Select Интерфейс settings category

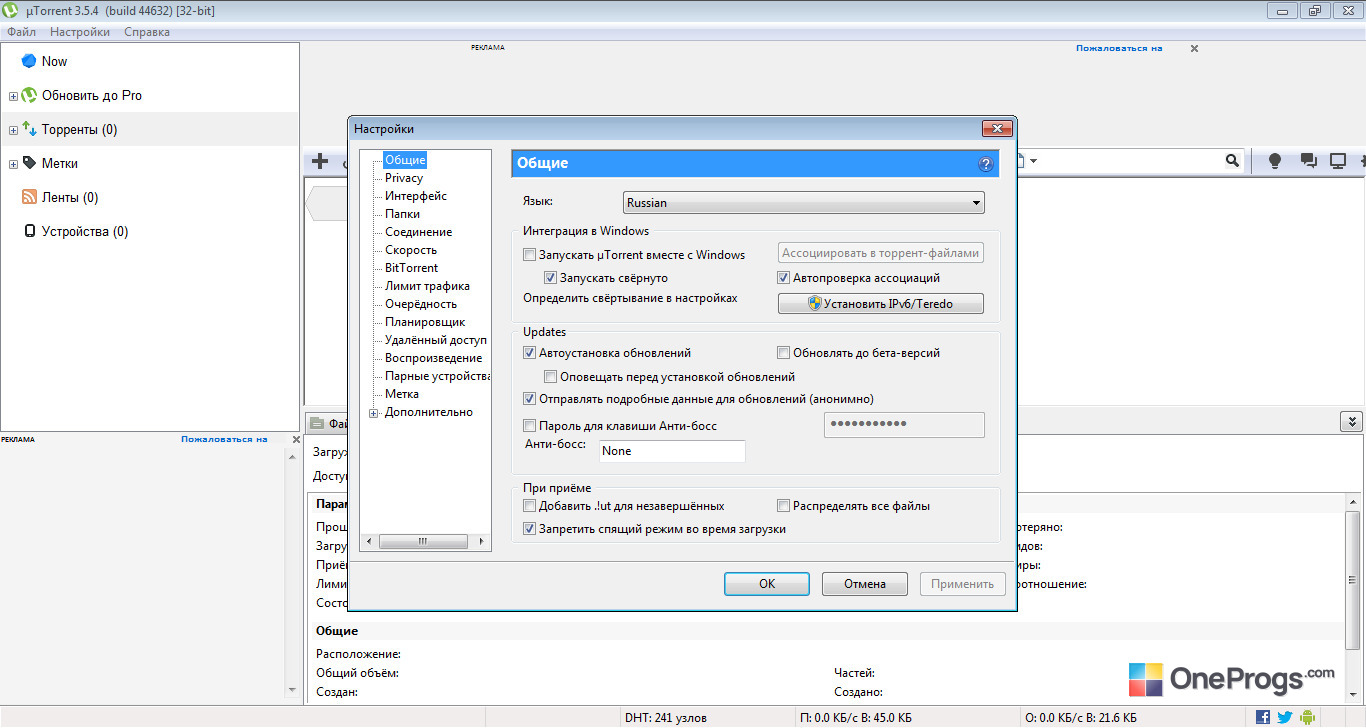click(416, 196)
